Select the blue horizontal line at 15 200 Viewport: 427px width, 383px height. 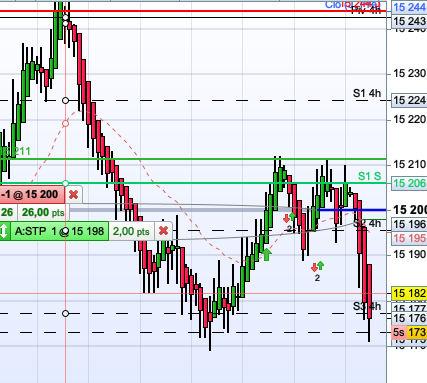352,210
